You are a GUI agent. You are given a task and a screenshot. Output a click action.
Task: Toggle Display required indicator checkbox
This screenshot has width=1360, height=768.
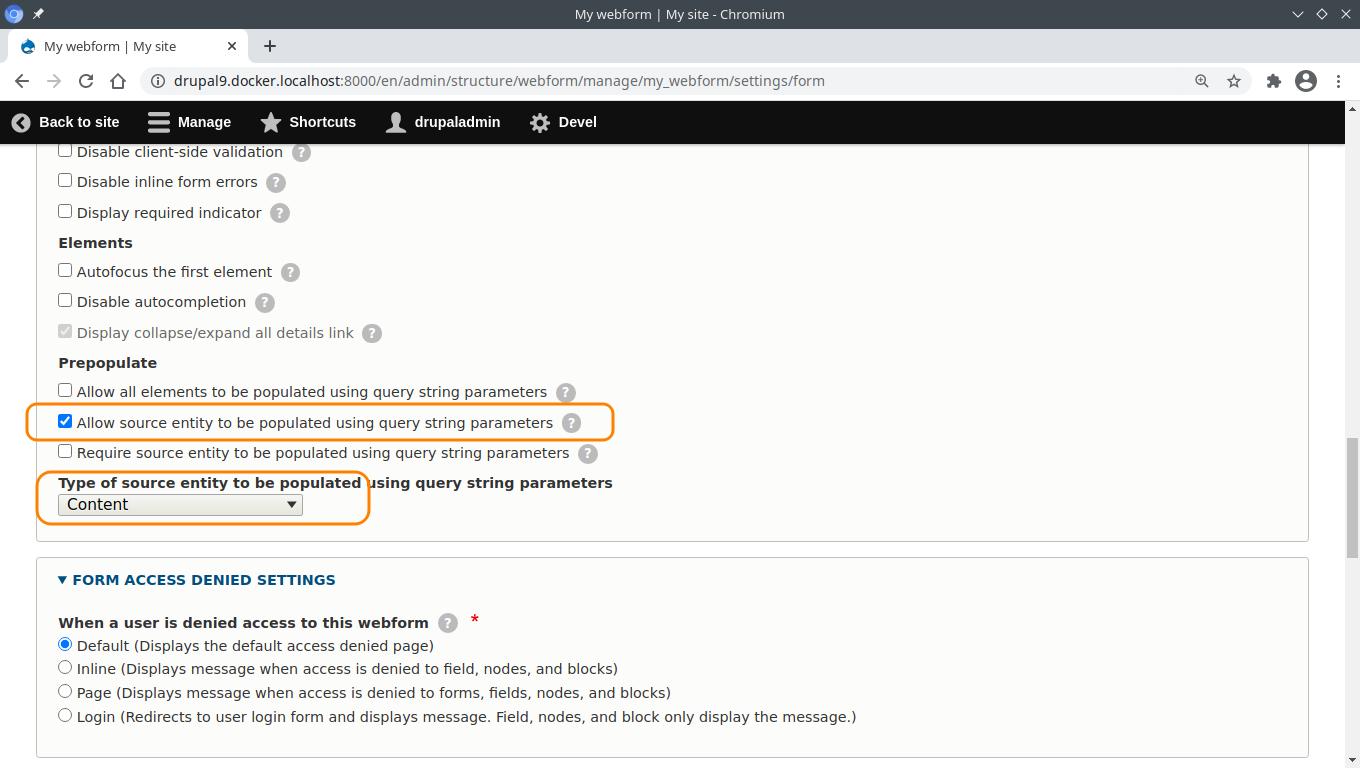tap(65, 211)
